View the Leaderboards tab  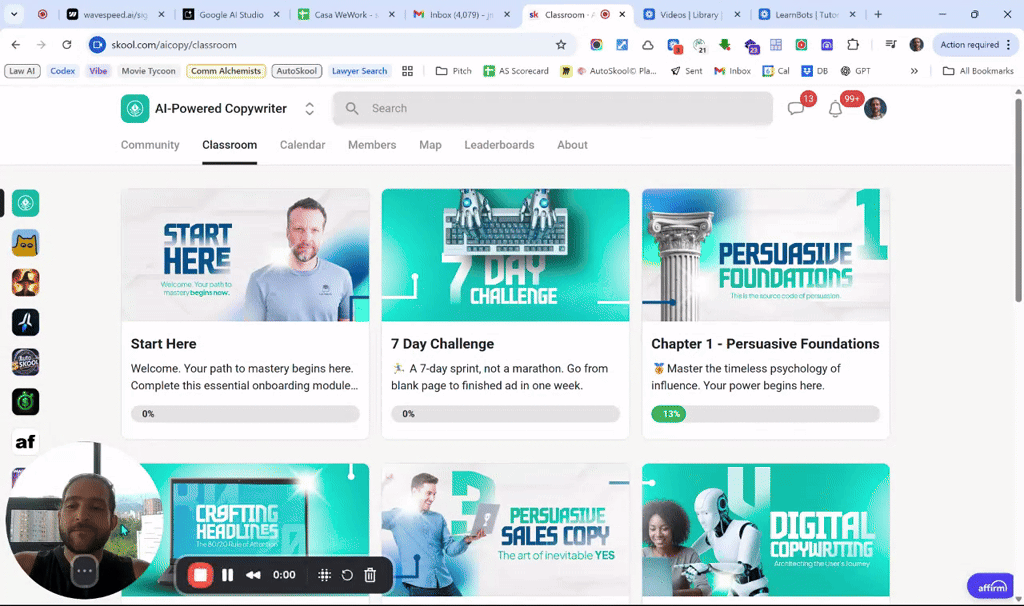[x=499, y=145]
